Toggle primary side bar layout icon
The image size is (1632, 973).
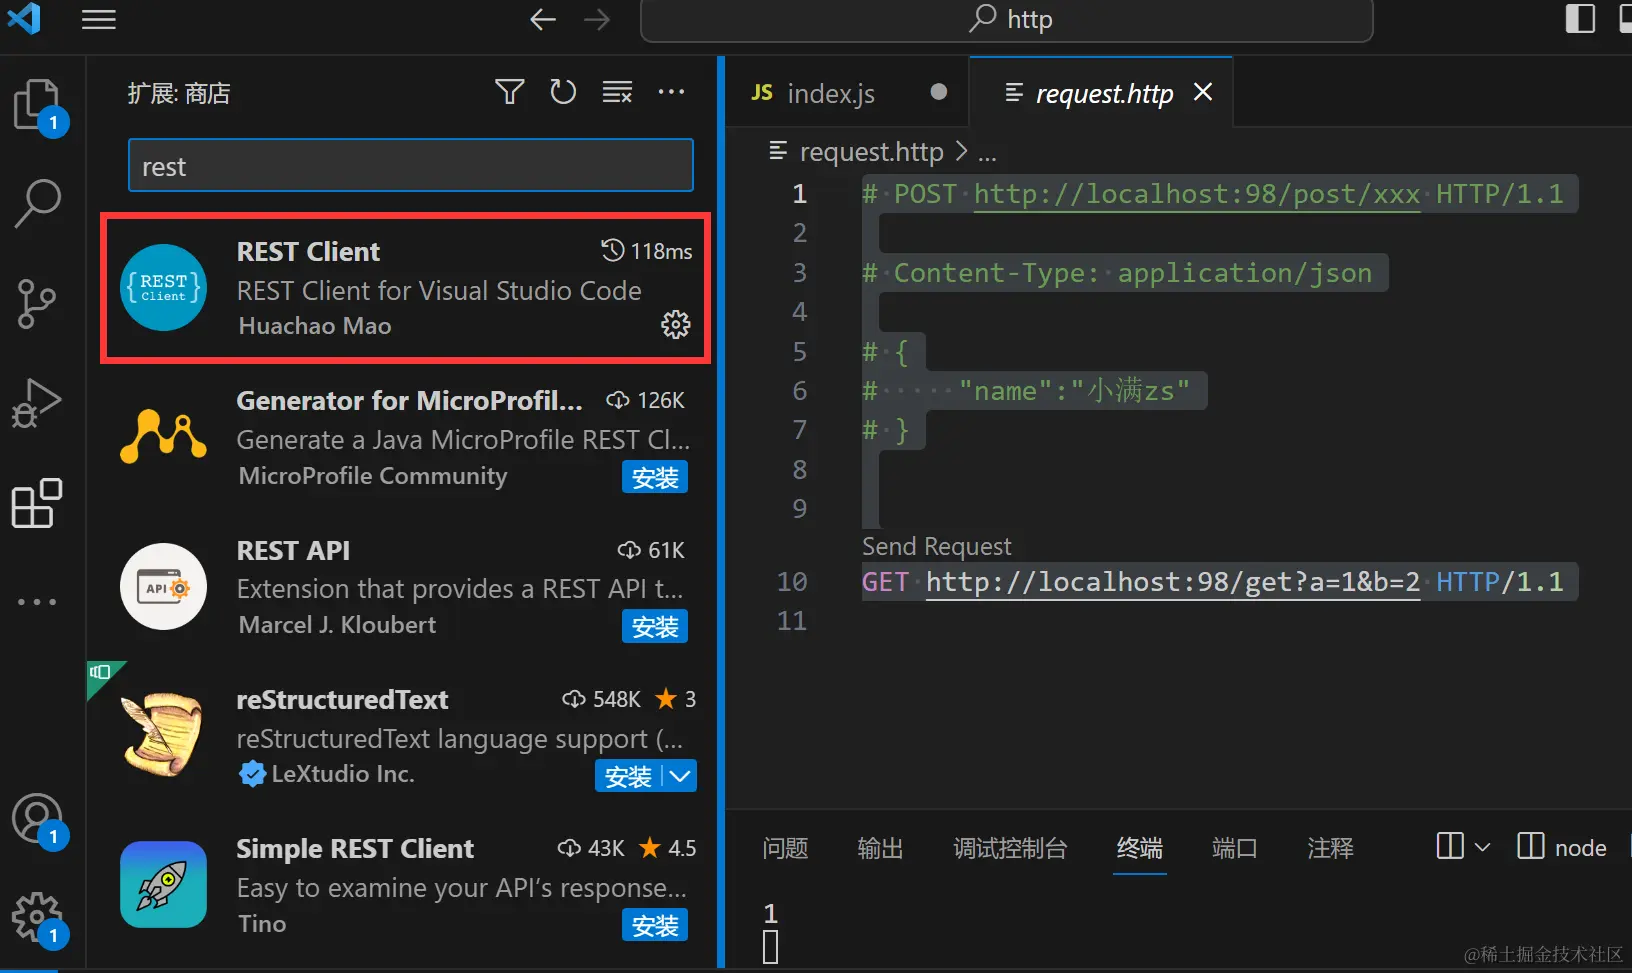[1580, 19]
